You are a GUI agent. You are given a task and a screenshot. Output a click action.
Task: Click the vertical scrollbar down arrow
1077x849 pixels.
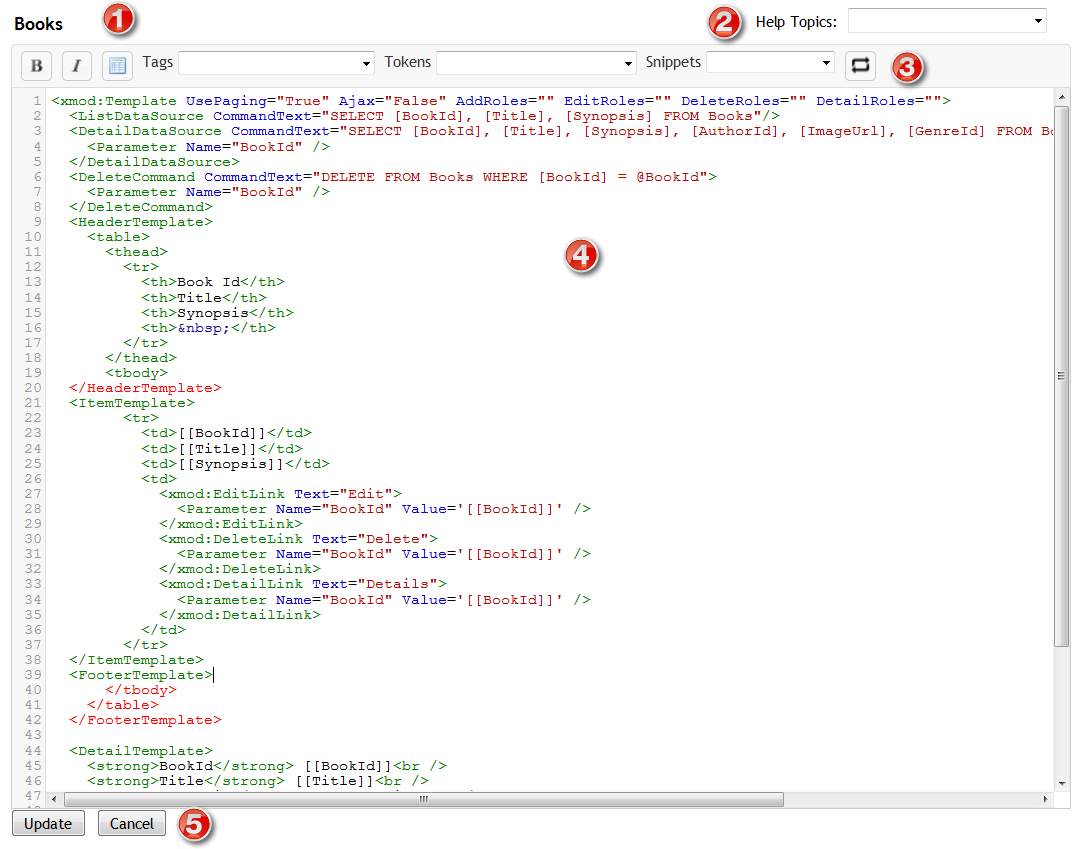pyautogui.click(x=1062, y=783)
